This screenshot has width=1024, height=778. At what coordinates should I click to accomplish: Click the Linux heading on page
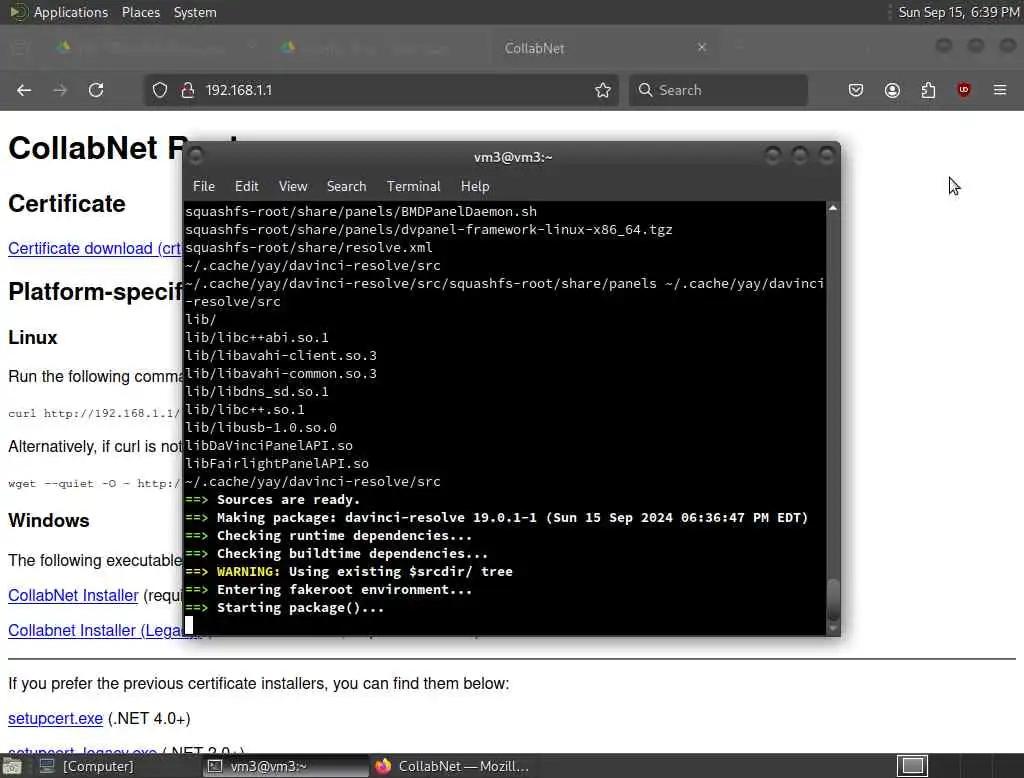click(33, 338)
